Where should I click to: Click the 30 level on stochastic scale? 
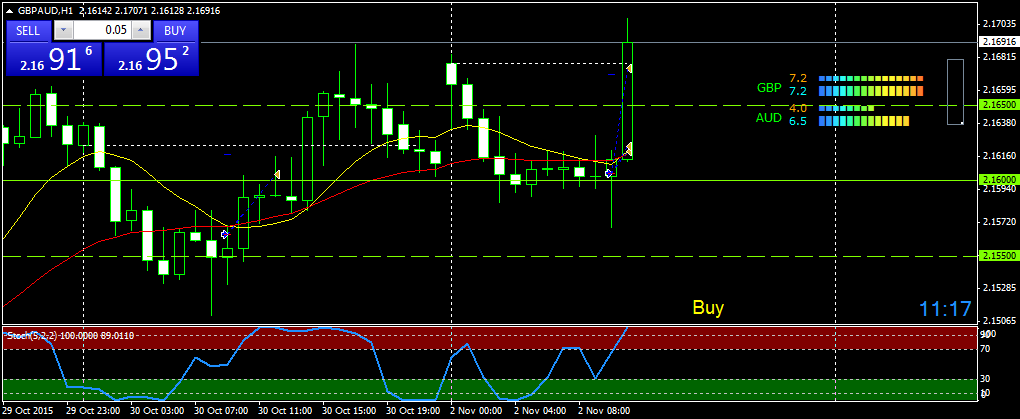click(x=986, y=379)
